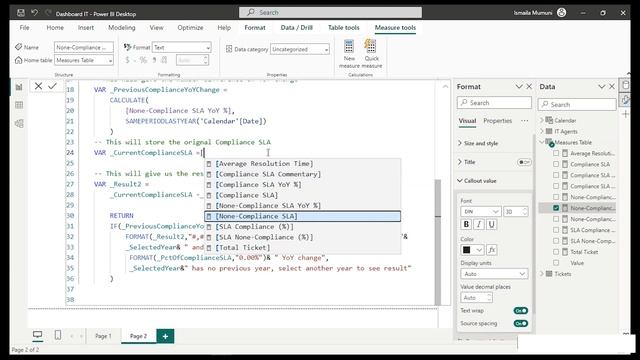Check the Value field checkbox
This screenshot has height=360, width=640.
click(x=556, y=263)
